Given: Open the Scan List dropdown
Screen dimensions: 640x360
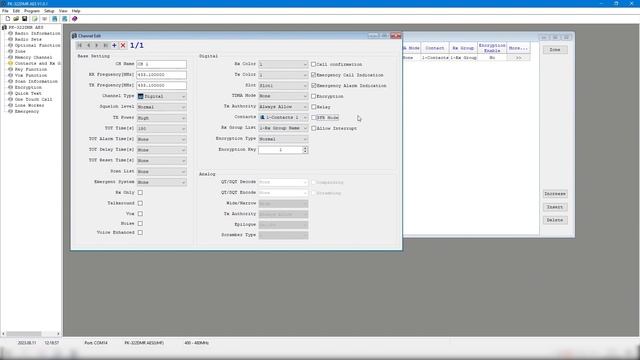Looking at the screenshot, I should (x=162, y=171).
